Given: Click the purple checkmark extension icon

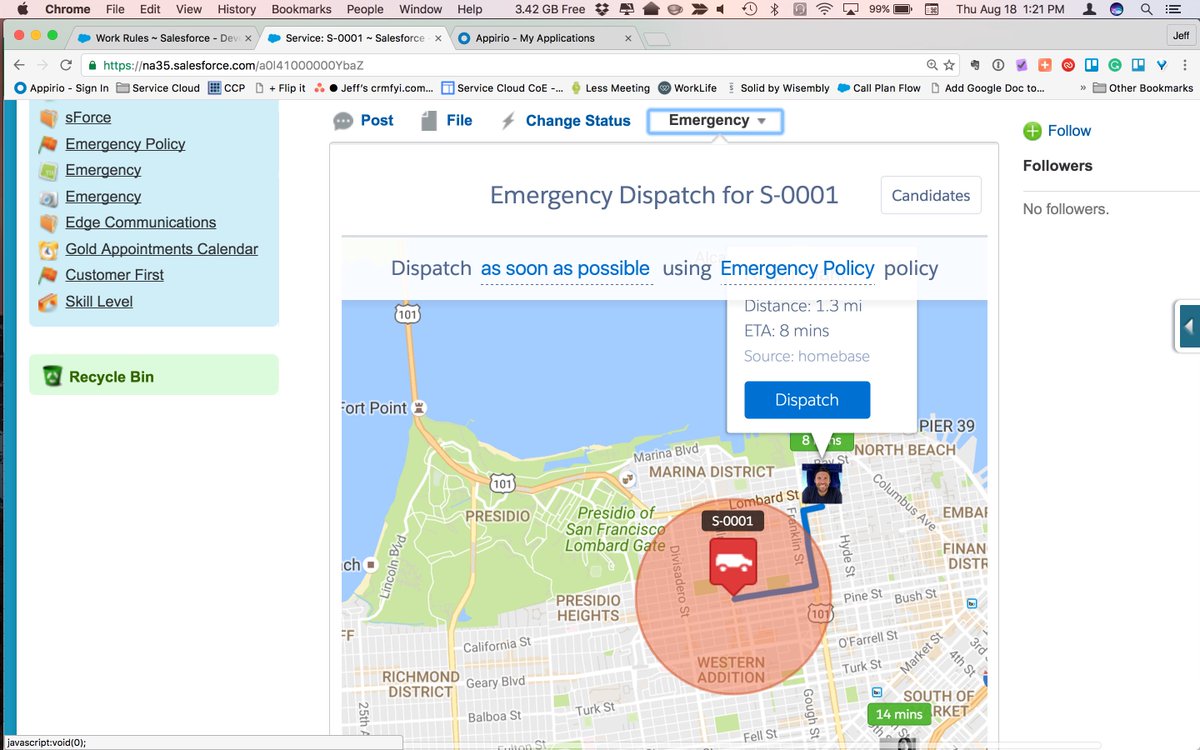Looking at the screenshot, I should click(1021, 65).
